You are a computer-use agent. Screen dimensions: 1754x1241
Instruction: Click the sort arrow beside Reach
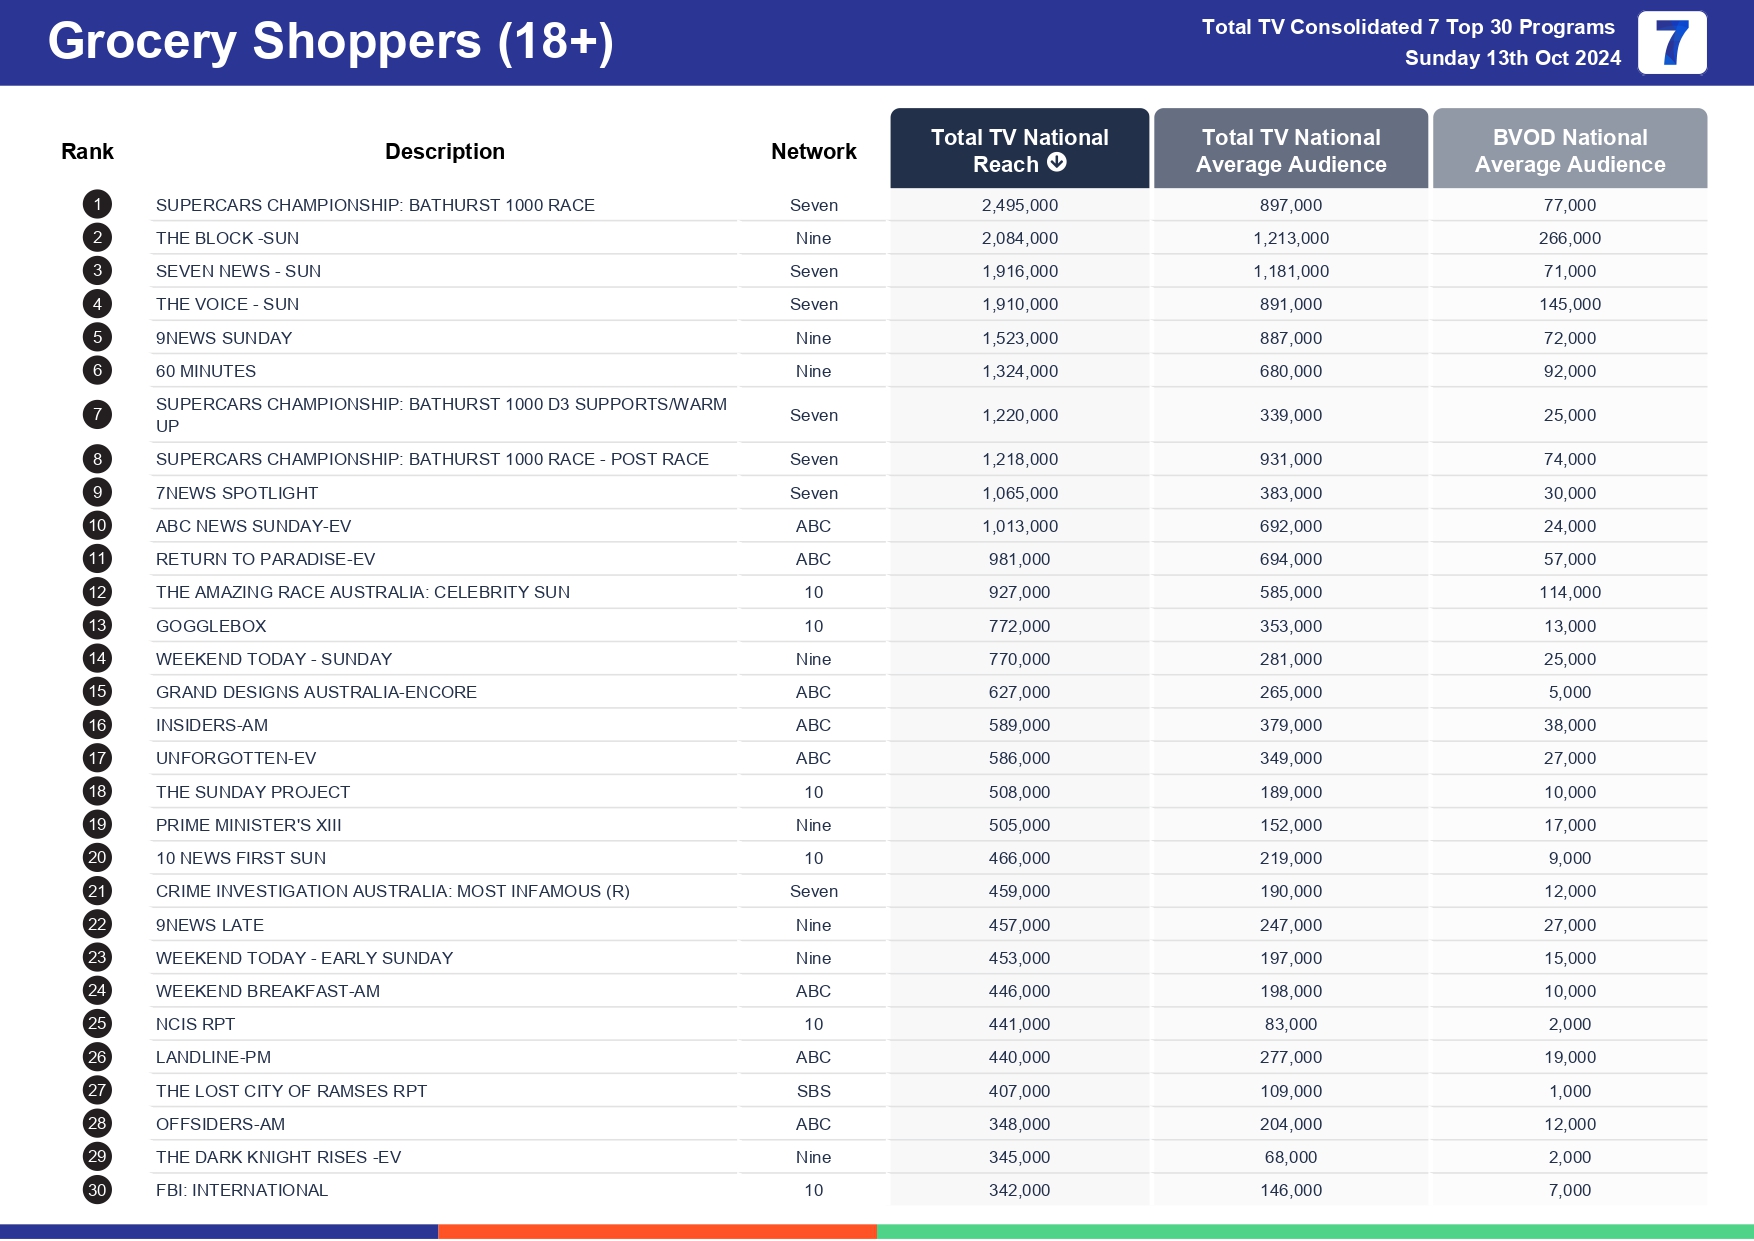coord(1056,163)
